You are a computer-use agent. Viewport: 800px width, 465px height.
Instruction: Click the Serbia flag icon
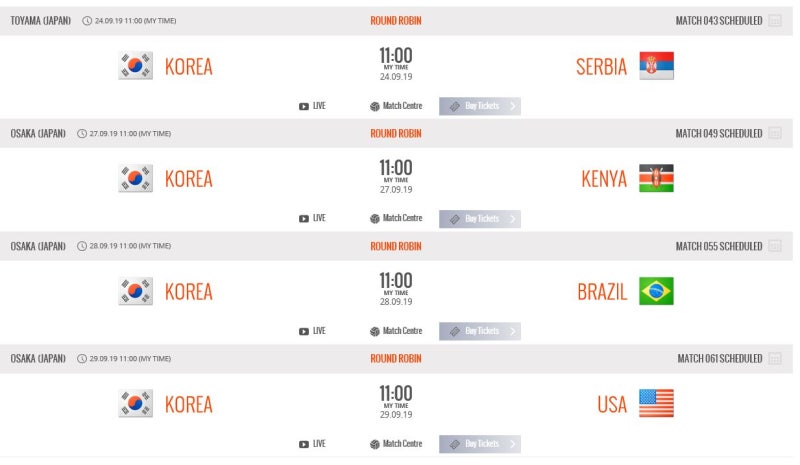click(x=656, y=65)
